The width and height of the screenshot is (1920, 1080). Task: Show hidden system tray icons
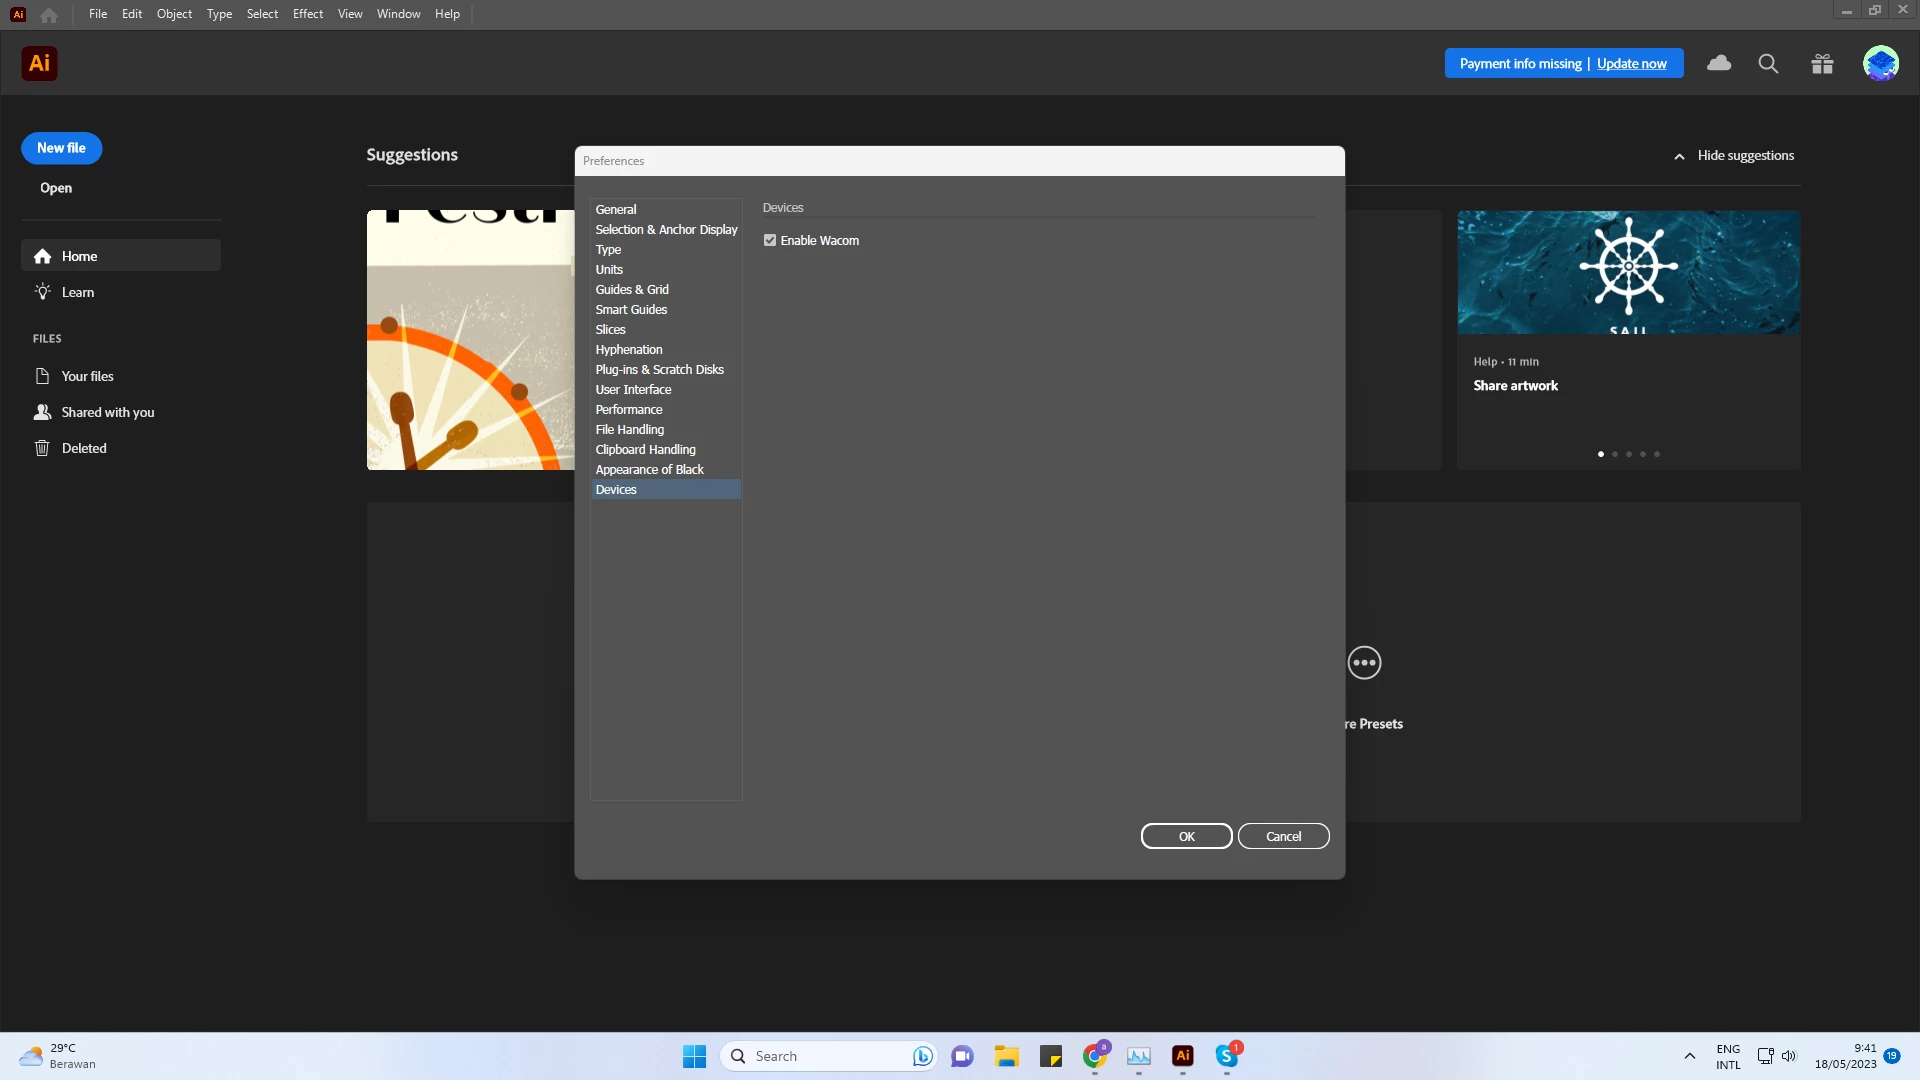pos(1689,1056)
